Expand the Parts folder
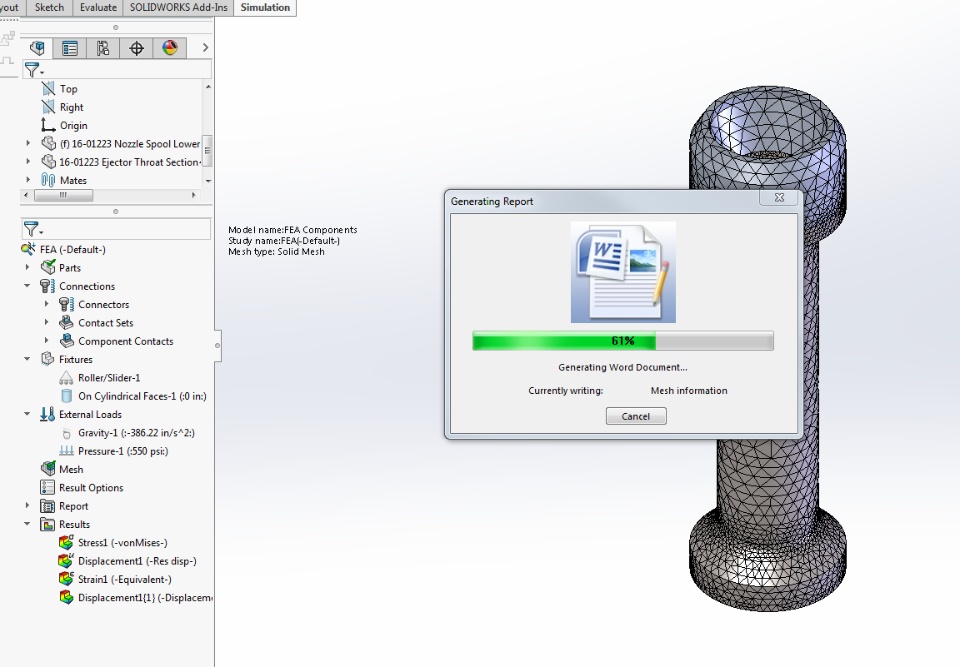 pos(28,267)
